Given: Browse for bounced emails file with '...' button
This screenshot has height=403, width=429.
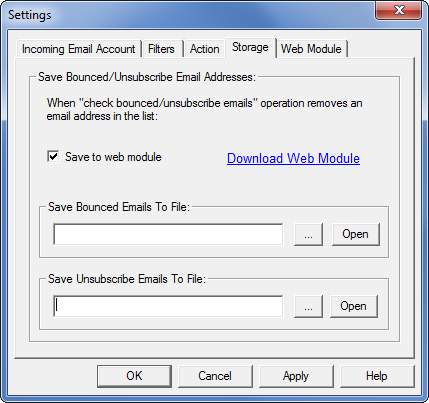Looking at the screenshot, I should click(308, 235).
